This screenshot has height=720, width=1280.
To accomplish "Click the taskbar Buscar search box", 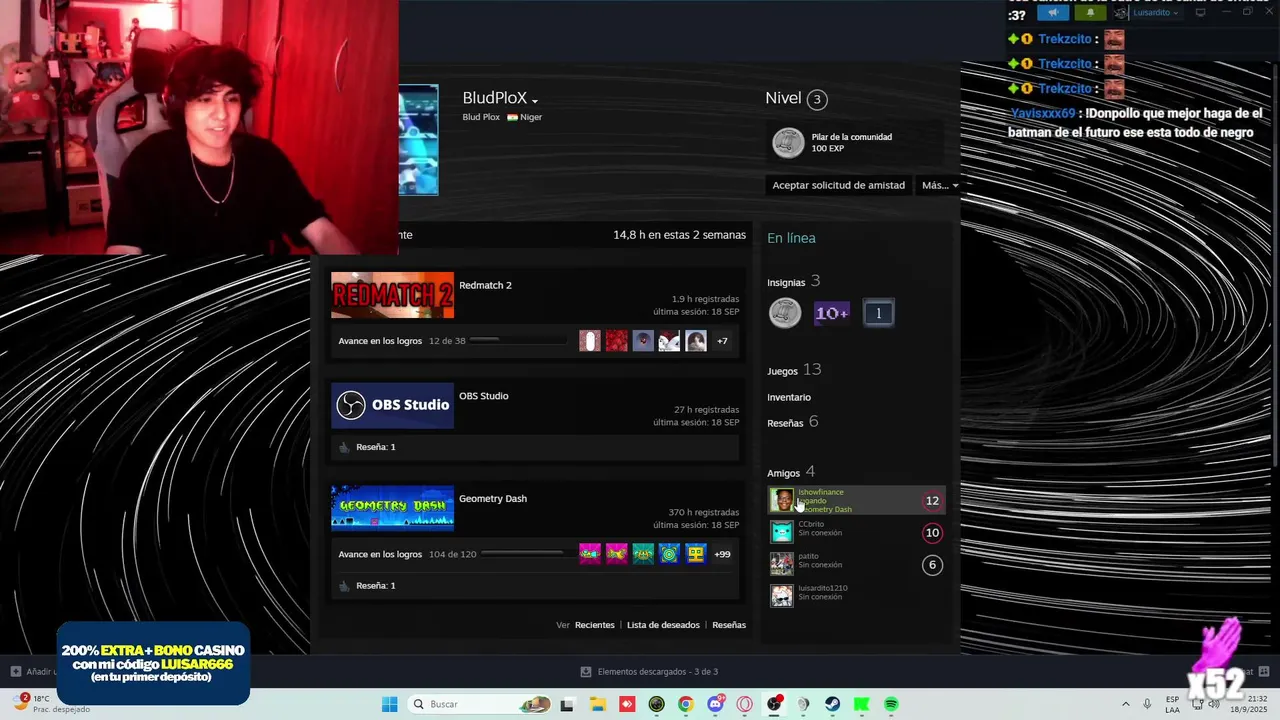I will [480, 704].
